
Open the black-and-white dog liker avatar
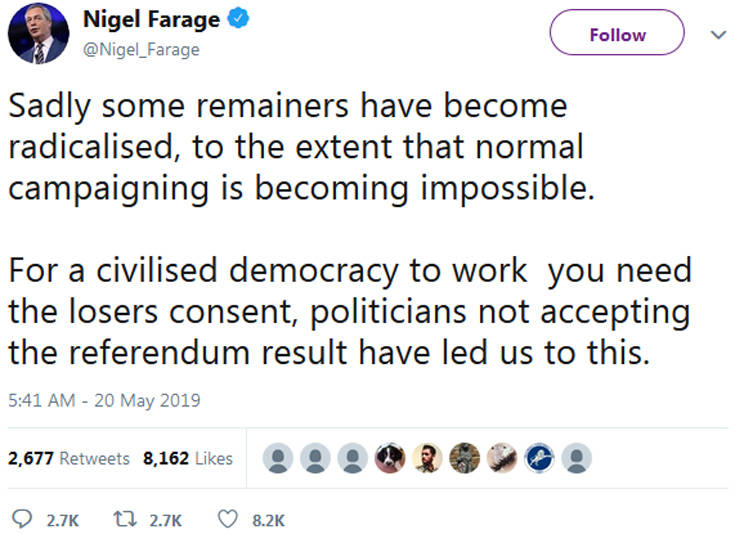pos(388,458)
